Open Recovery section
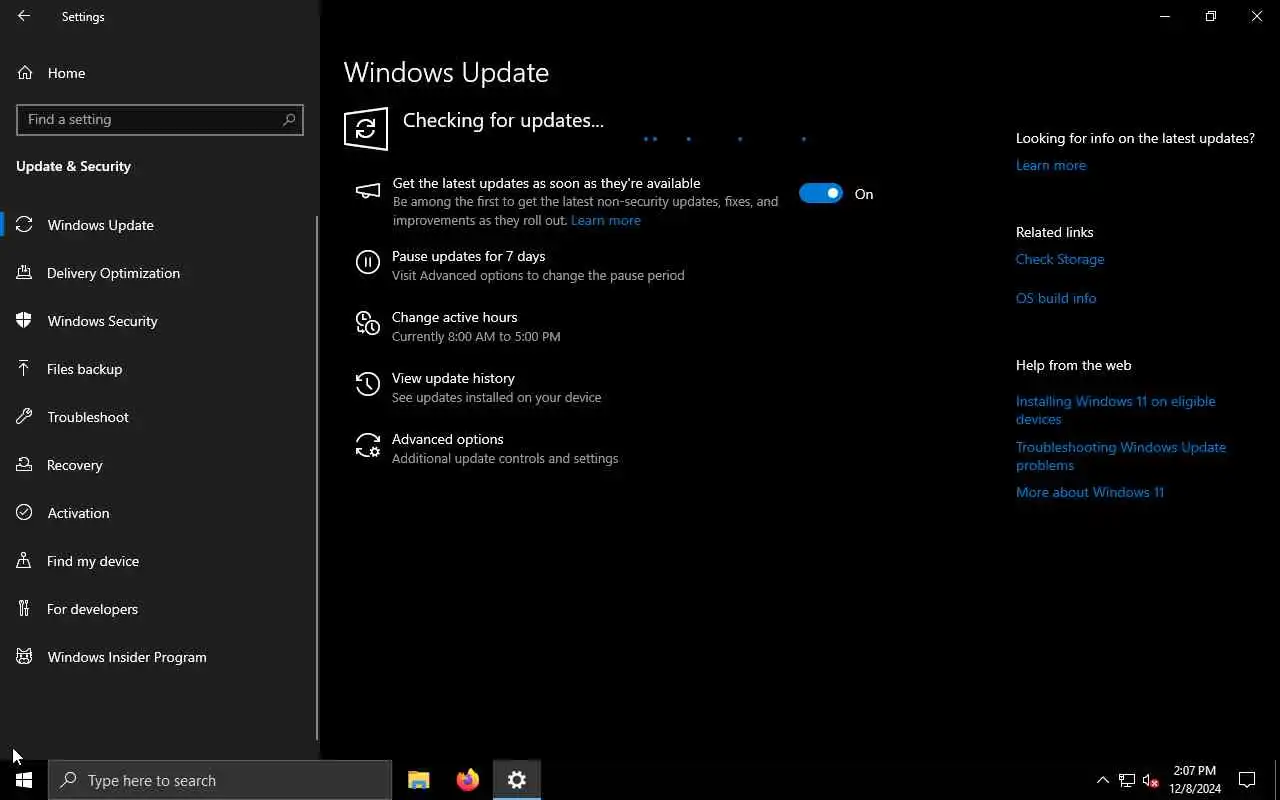 [160, 465]
